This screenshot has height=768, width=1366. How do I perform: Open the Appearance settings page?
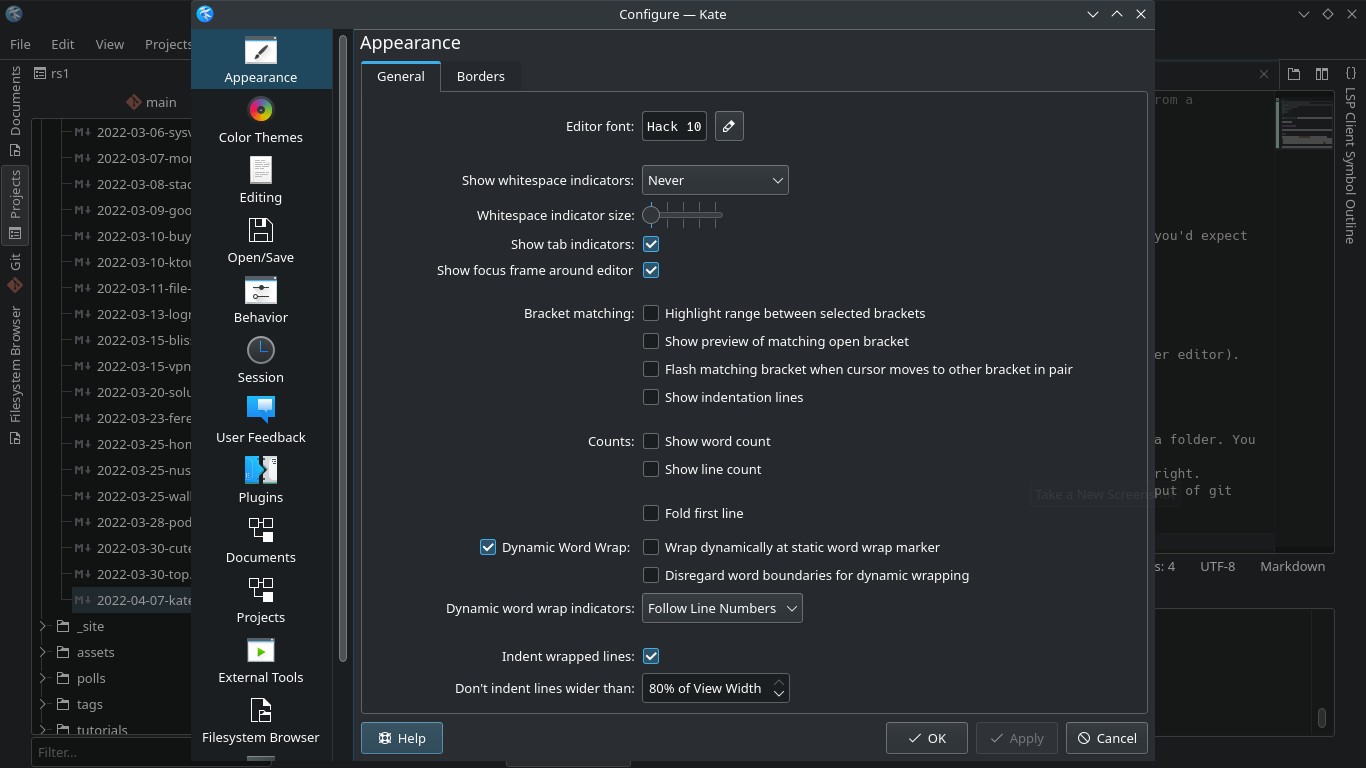261,60
